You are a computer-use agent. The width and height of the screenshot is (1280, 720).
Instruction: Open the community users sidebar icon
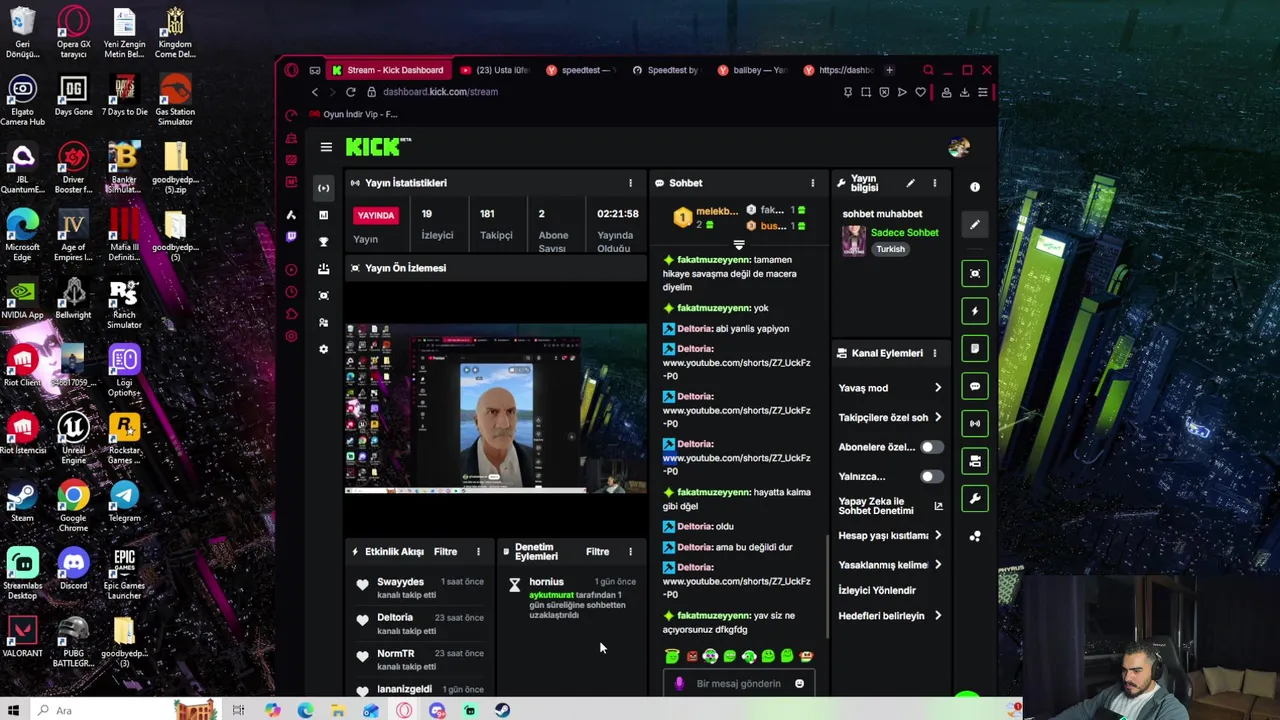tap(323, 322)
